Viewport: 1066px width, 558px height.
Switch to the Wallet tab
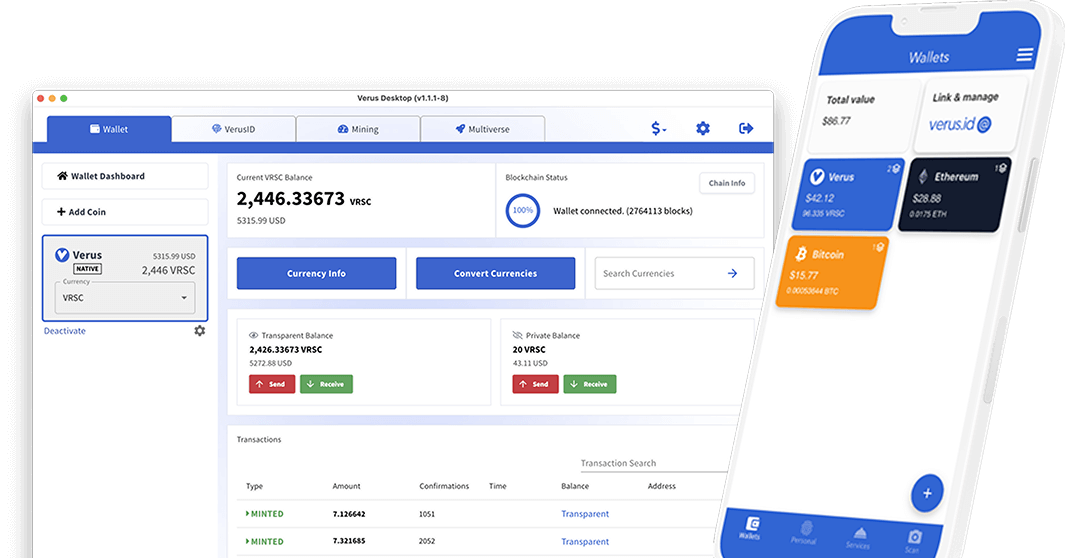point(109,129)
